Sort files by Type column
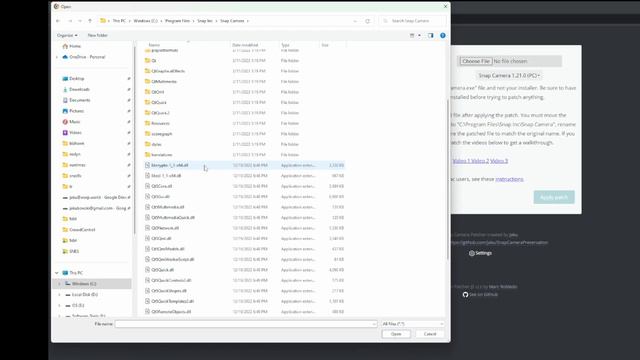 285,45
